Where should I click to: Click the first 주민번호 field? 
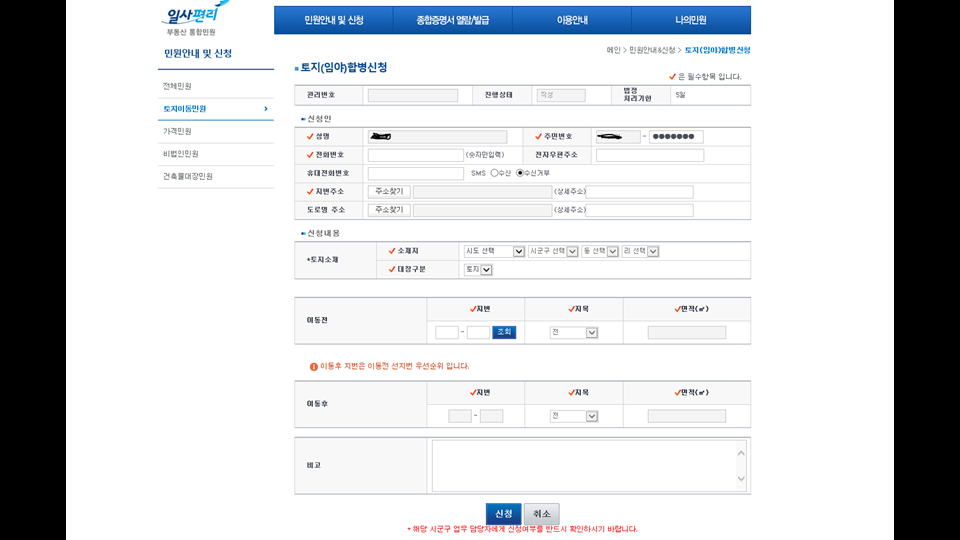pos(618,137)
